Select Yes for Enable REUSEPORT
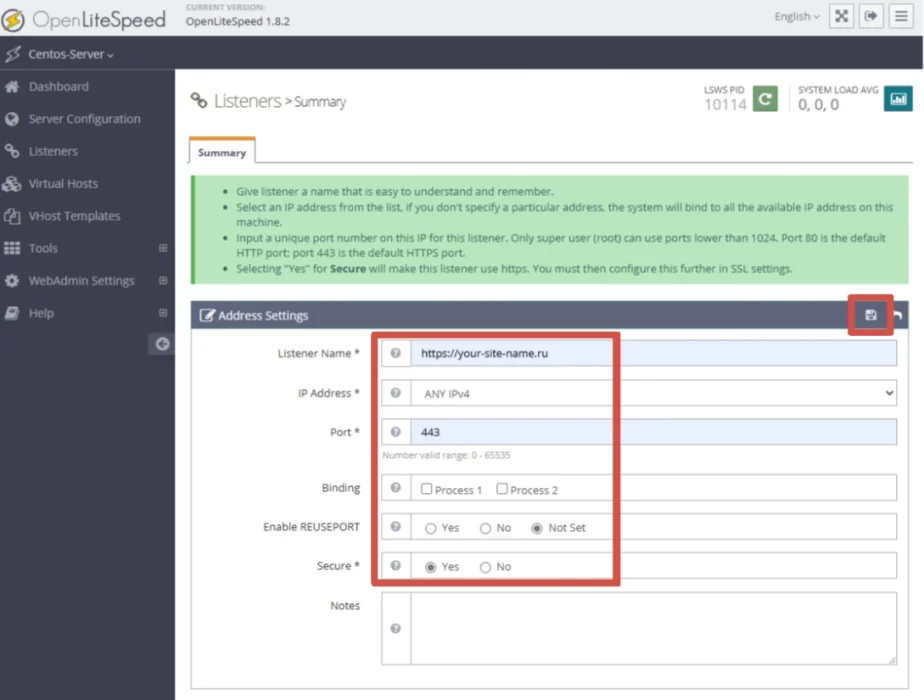924x700 pixels. pyautogui.click(x=431, y=528)
